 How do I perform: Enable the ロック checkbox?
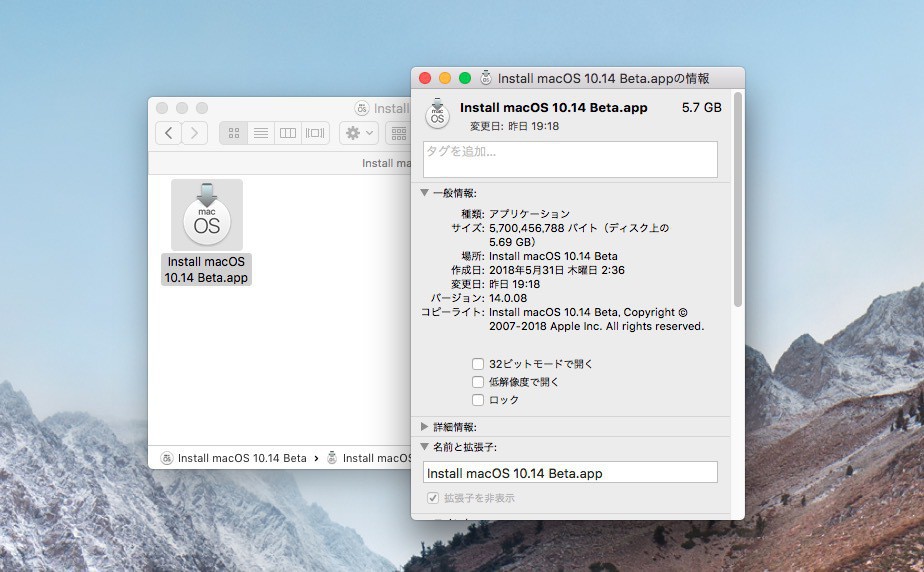478,400
